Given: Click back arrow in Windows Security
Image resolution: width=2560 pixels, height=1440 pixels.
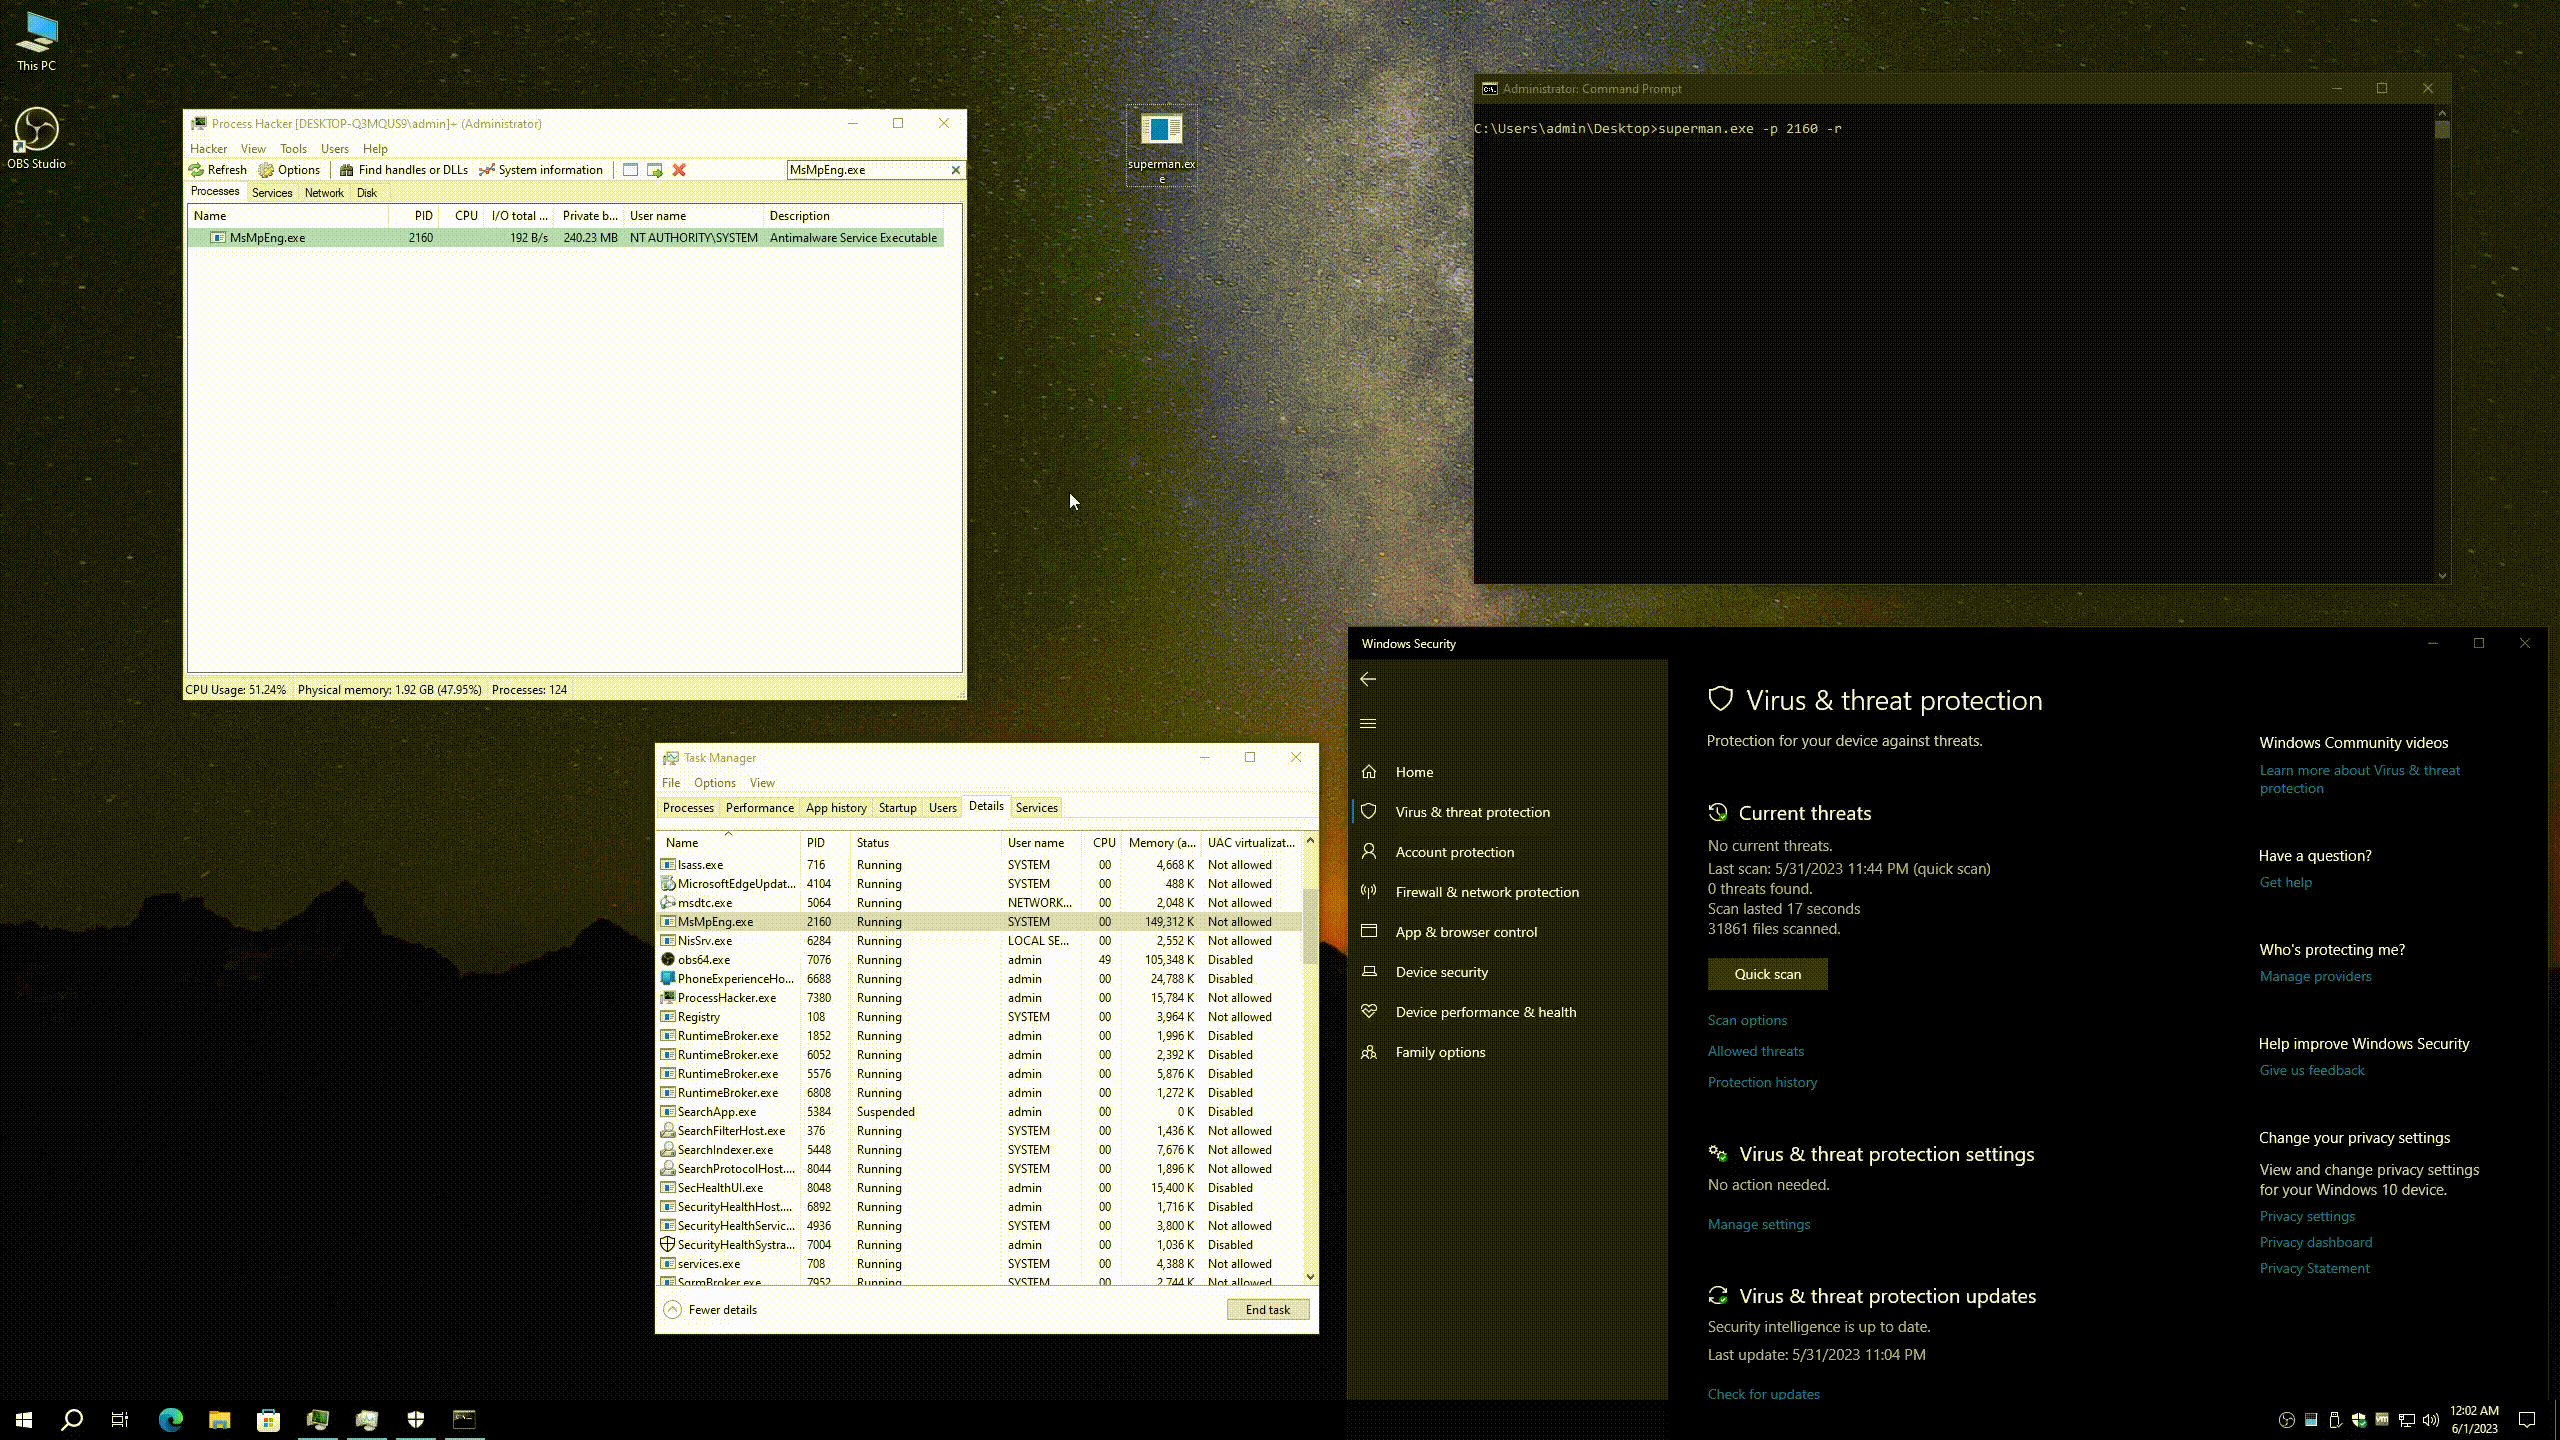Looking at the screenshot, I should 1368,680.
